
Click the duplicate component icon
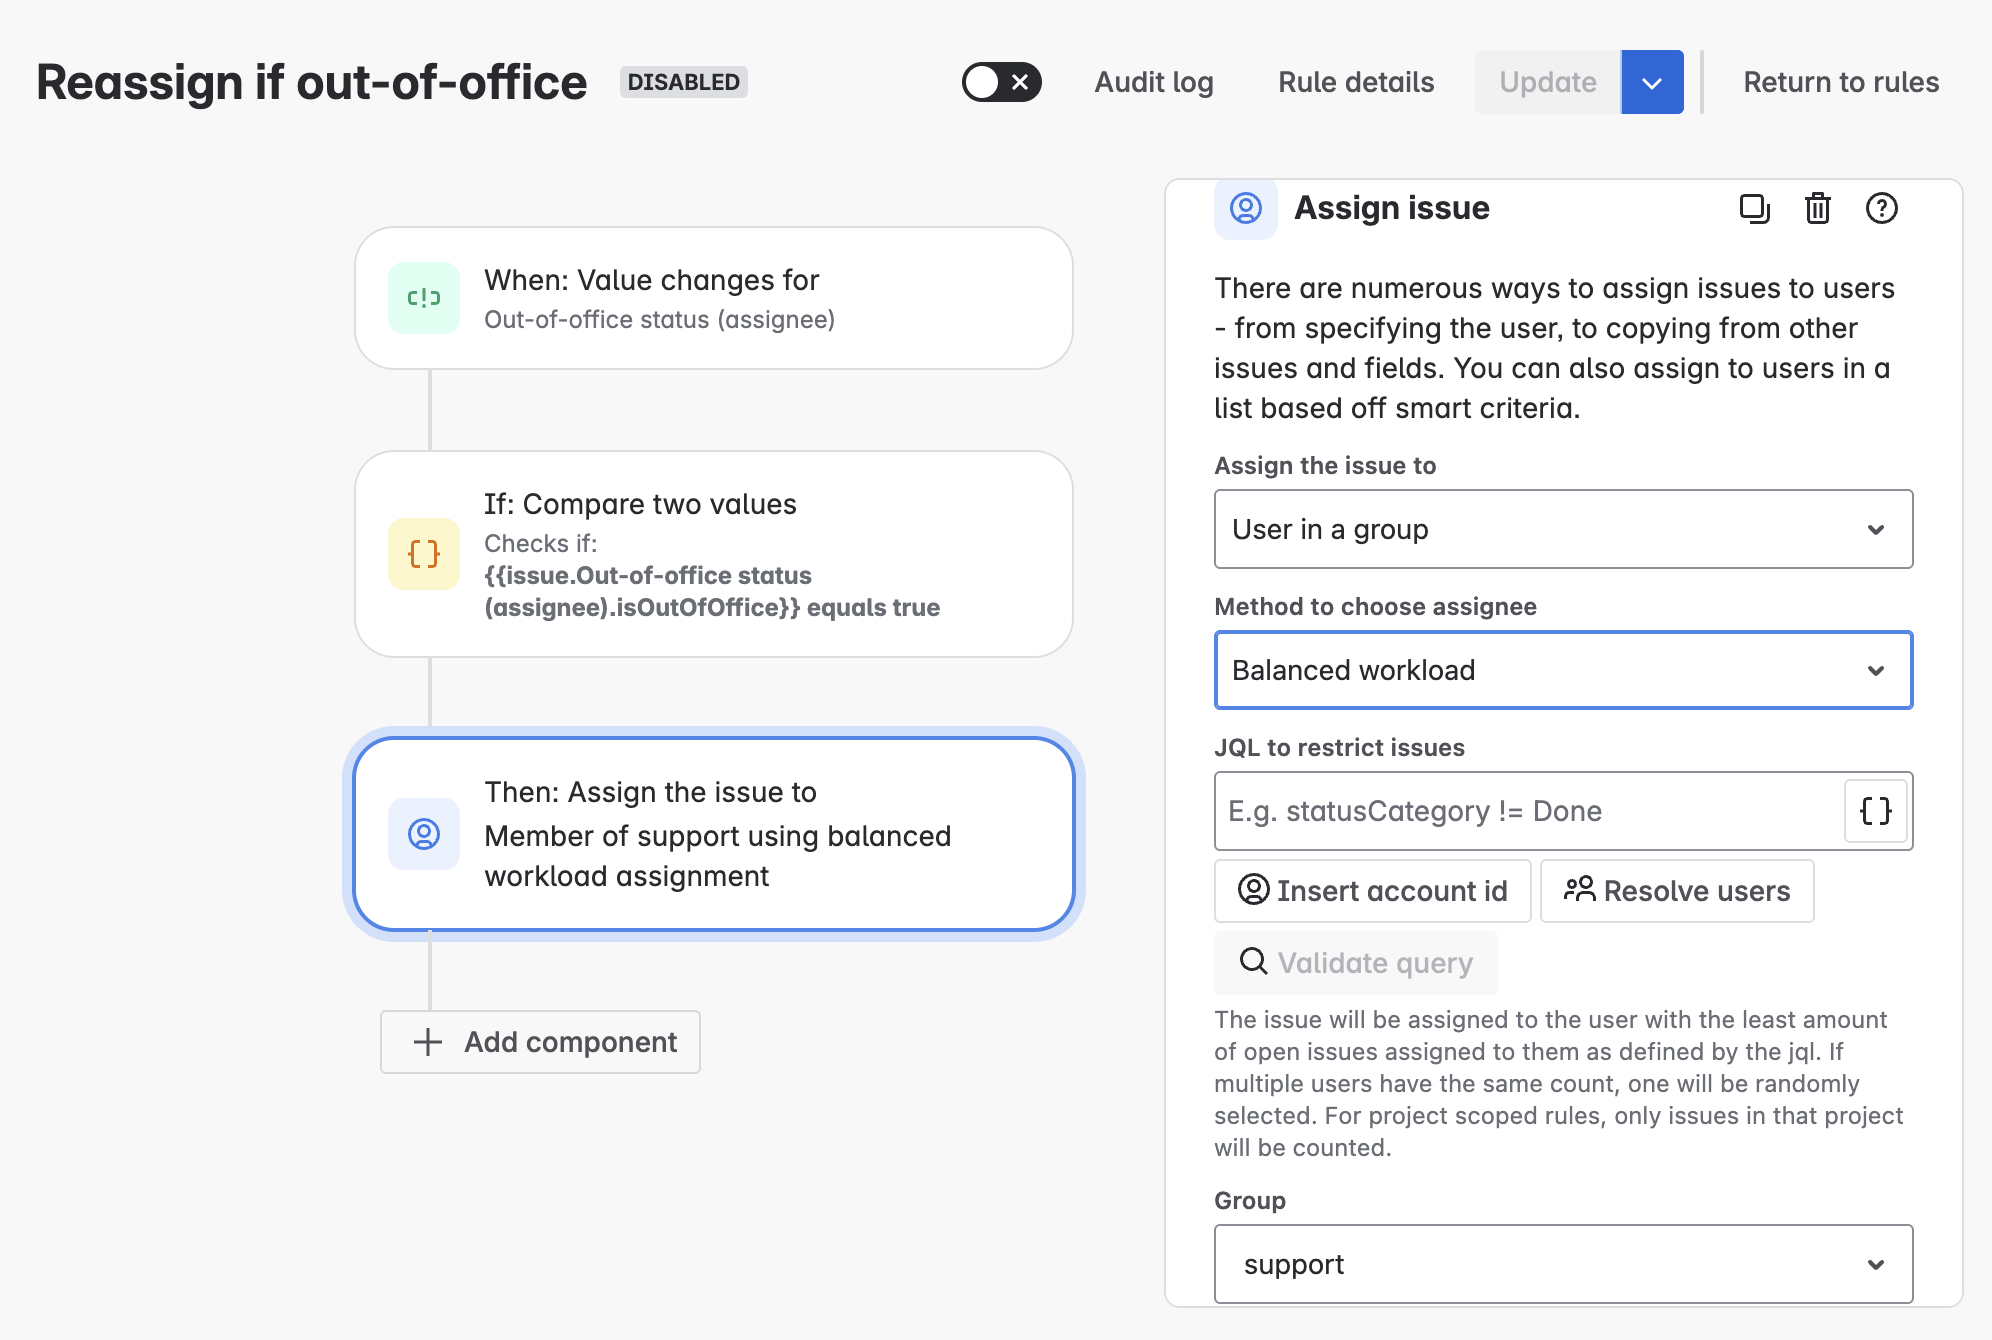point(1754,208)
